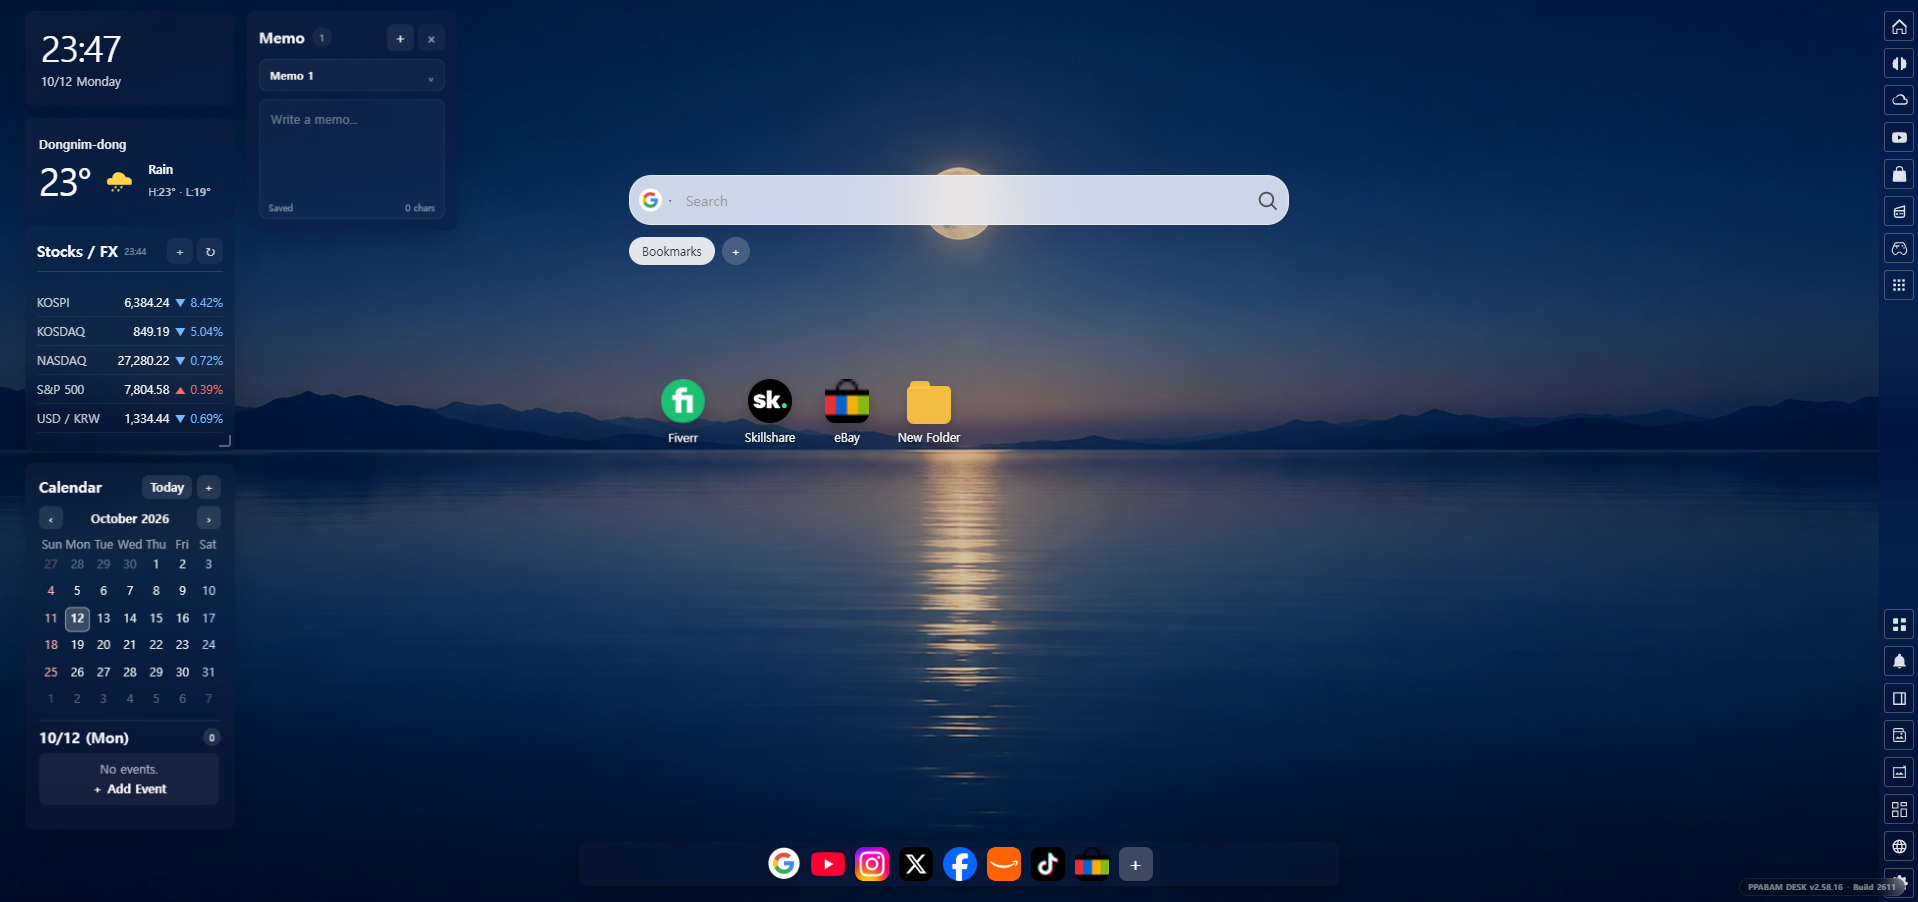This screenshot has width=1918, height=902.
Task: Open the Home icon in right sidebar
Action: (x=1899, y=27)
